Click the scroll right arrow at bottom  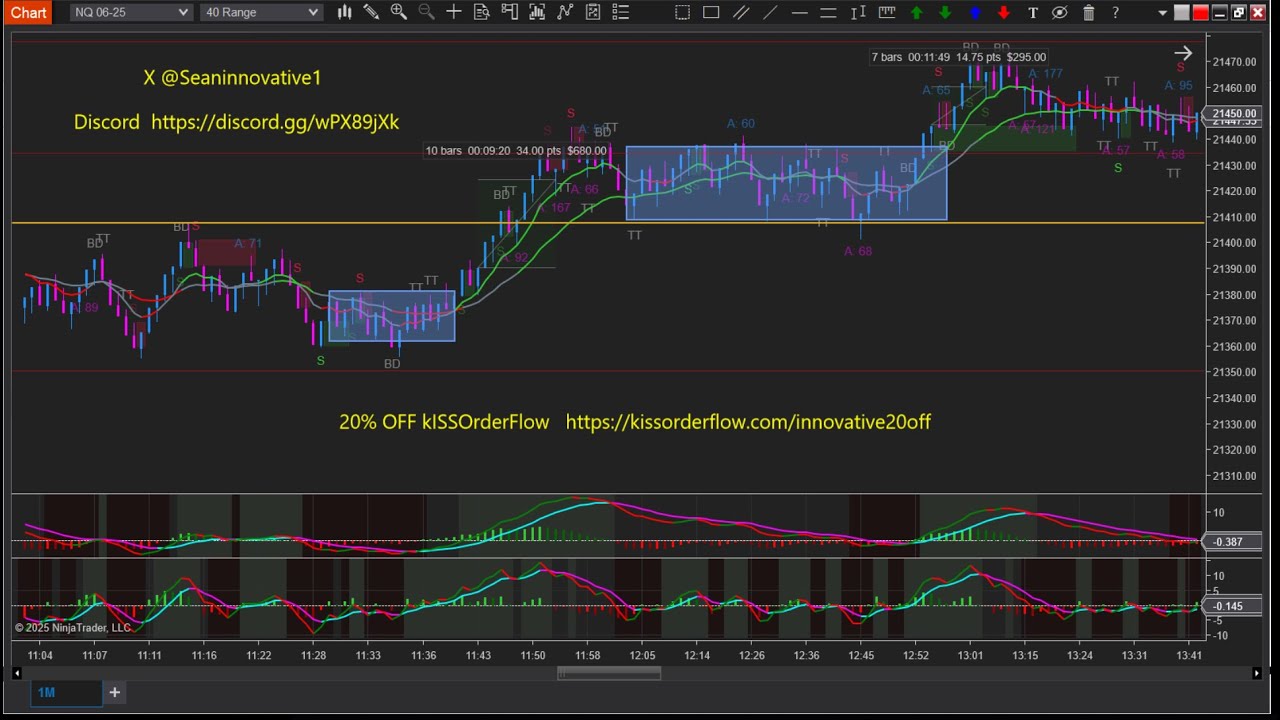[1257, 674]
